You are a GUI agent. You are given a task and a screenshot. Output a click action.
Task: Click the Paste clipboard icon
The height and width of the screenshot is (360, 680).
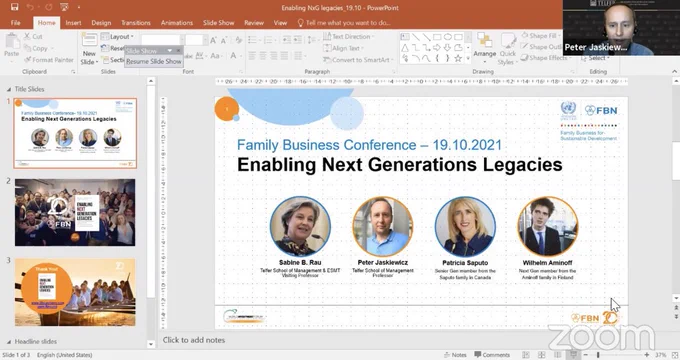(12, 42)
